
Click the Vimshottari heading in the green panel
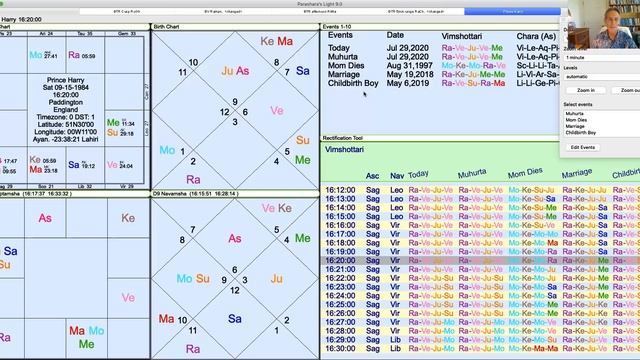coord(344,150)
